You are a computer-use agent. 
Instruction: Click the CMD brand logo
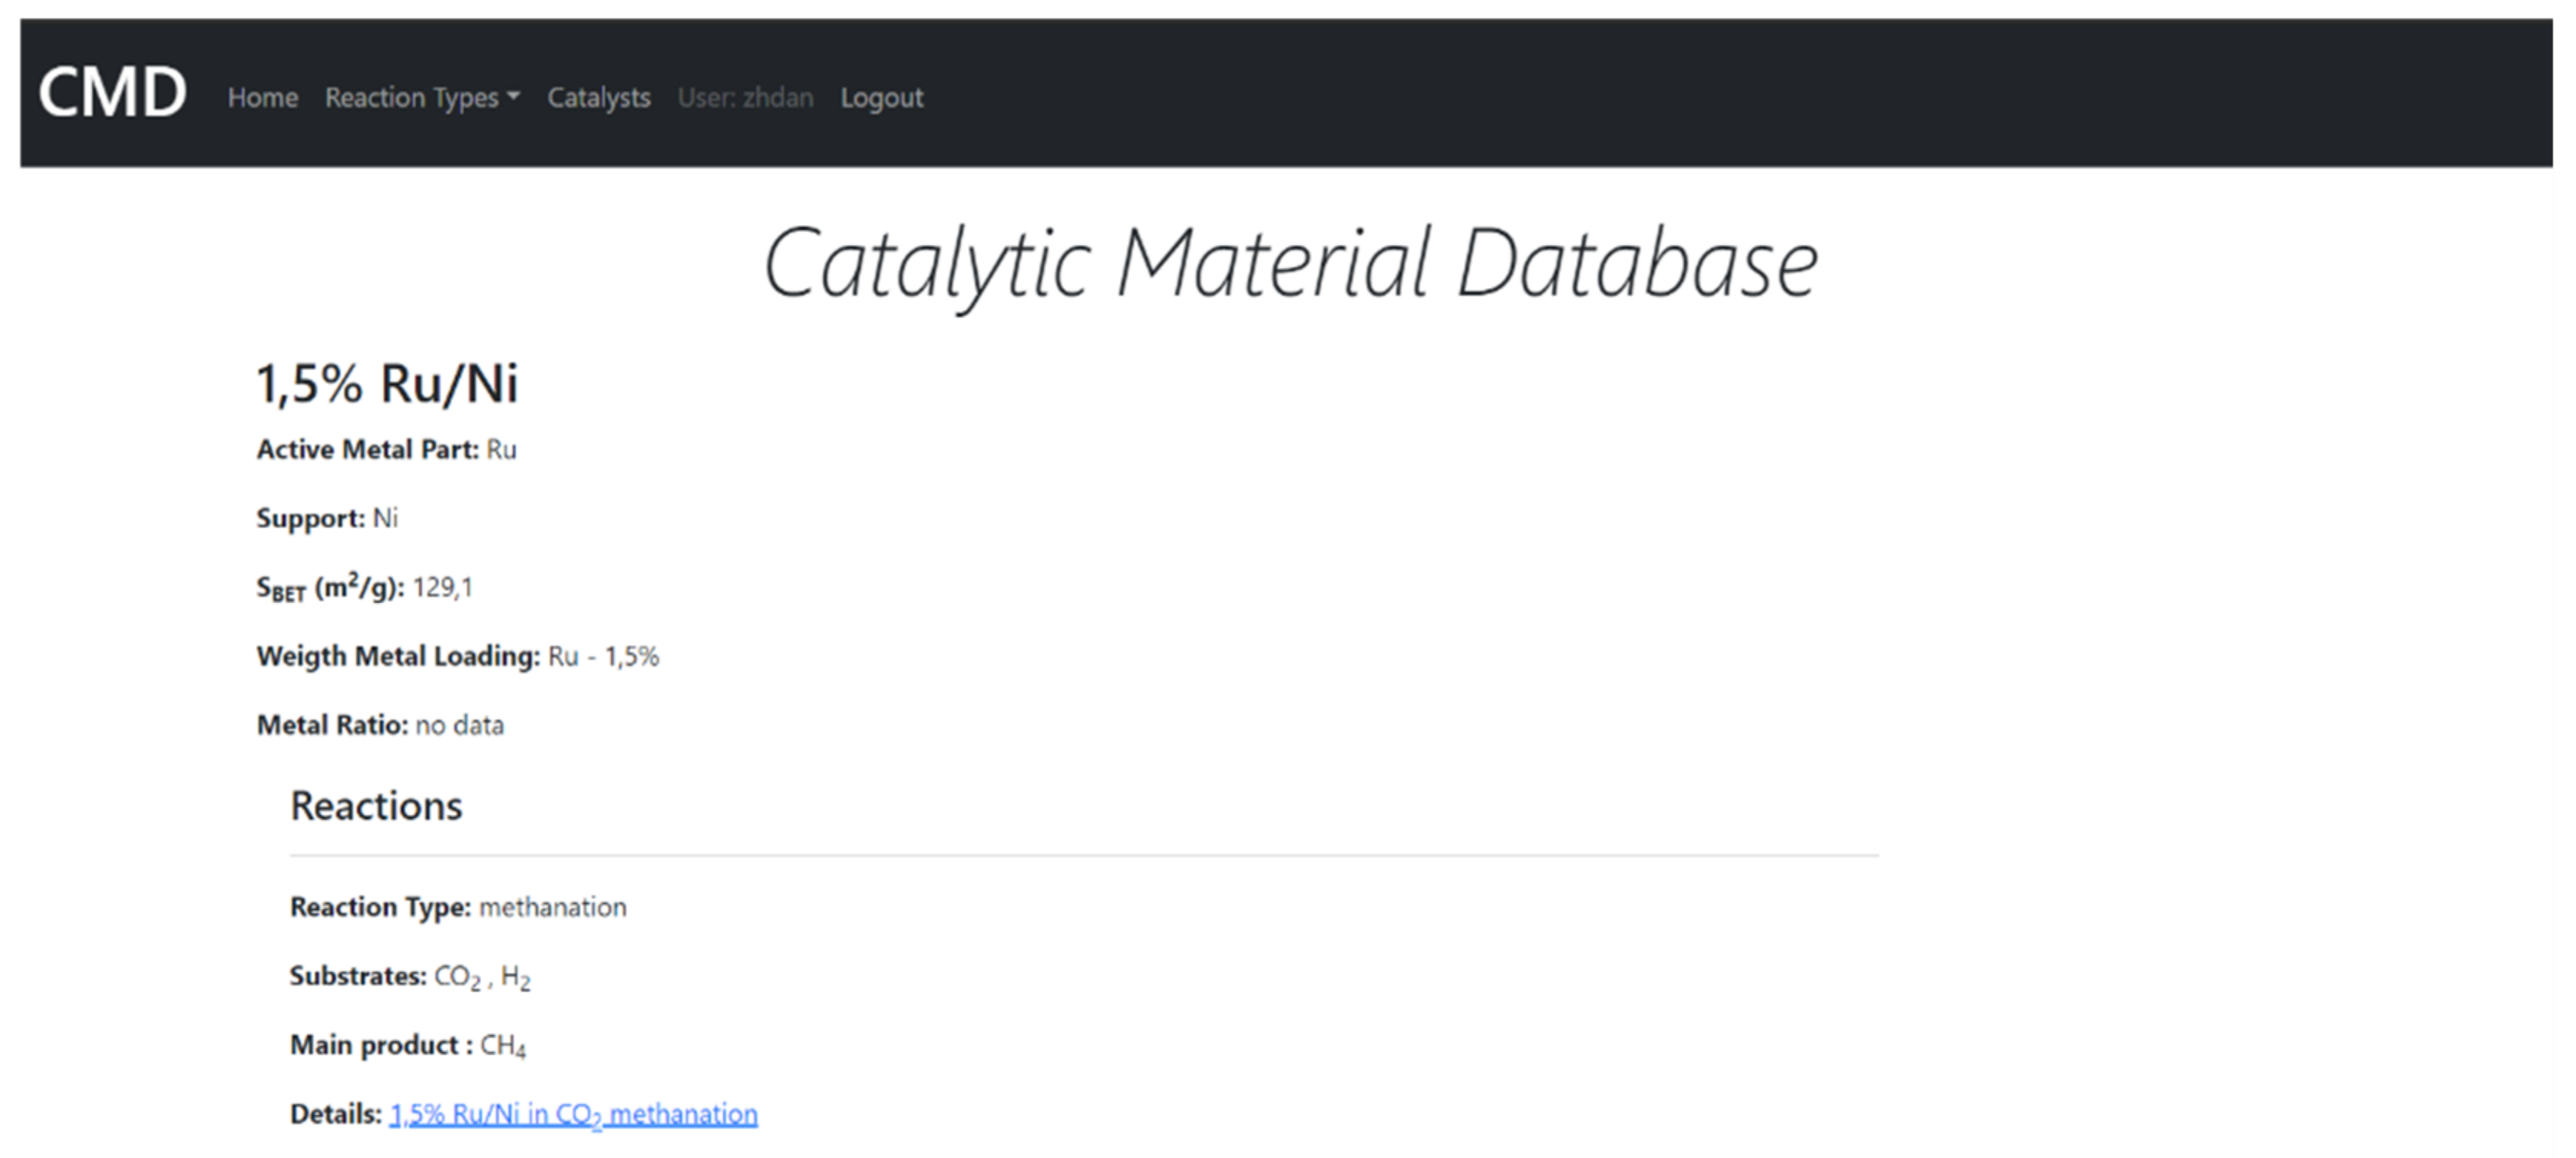(112, 94)
